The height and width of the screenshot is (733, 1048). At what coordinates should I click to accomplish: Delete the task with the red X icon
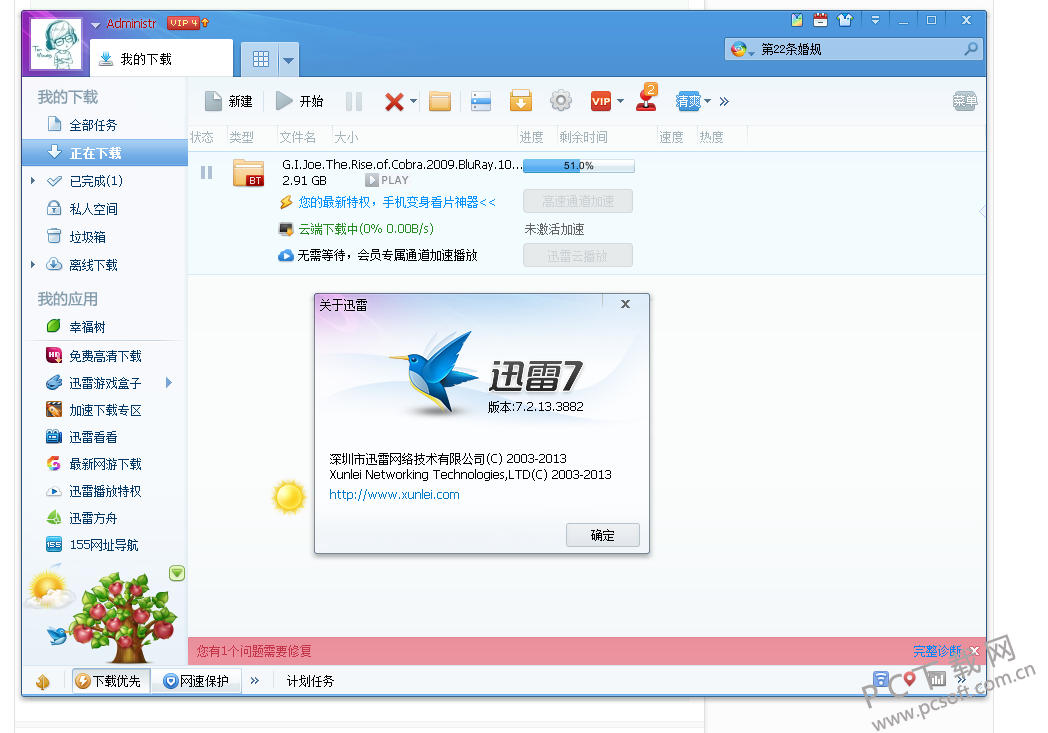point(394,102)
